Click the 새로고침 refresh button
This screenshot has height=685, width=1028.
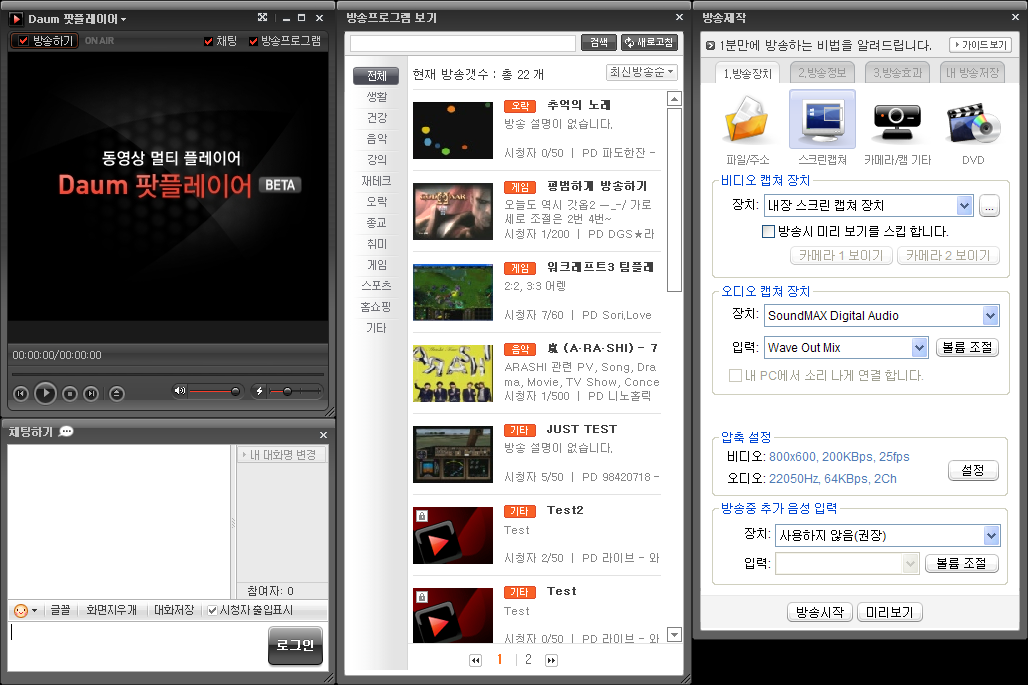649,43
